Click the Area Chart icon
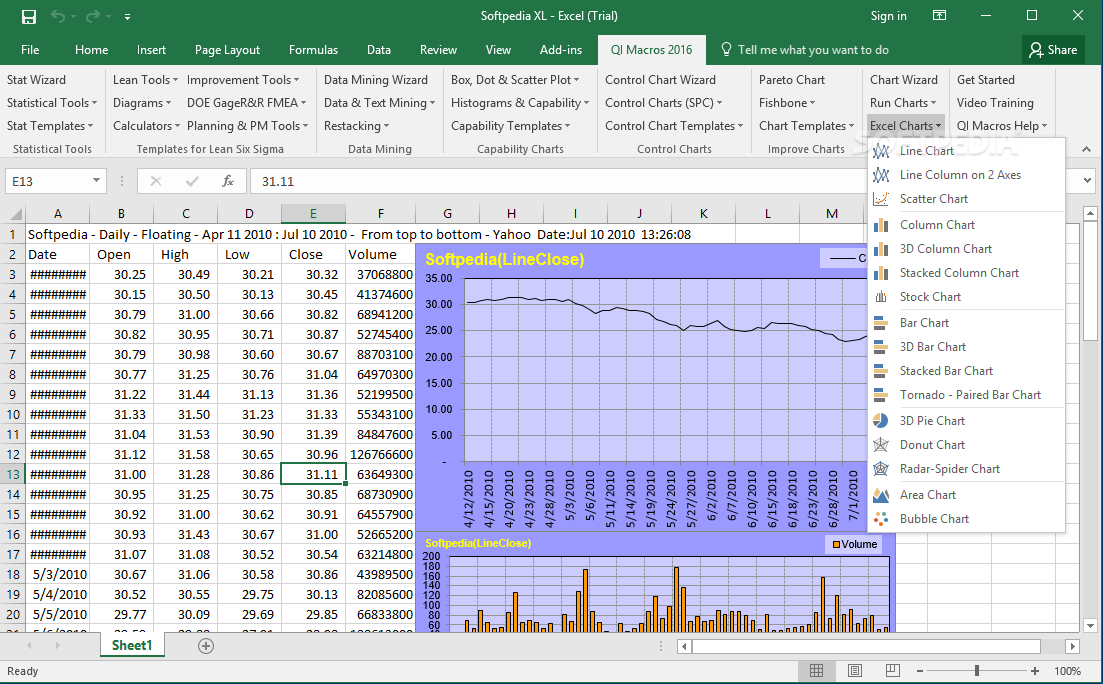 [x=881, y=495]
